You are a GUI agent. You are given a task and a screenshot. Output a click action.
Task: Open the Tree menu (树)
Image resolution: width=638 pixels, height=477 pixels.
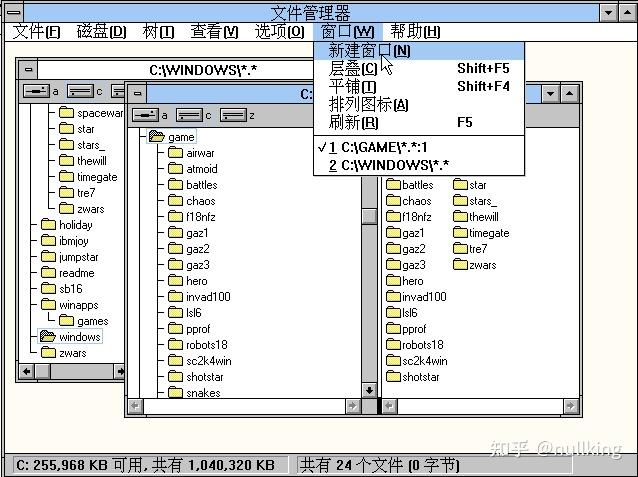pos(158,32)
